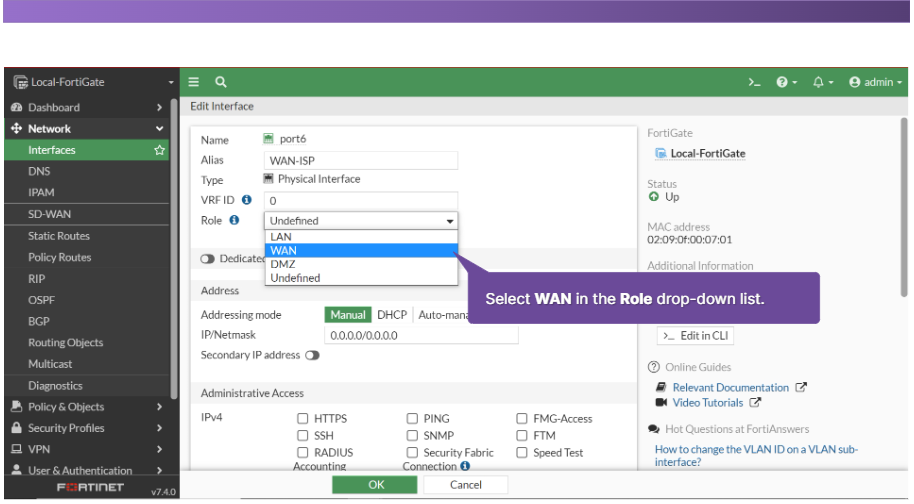Open the notifications bell menu
This screenshot has height=504, width=914.
[x=823, y=82]
